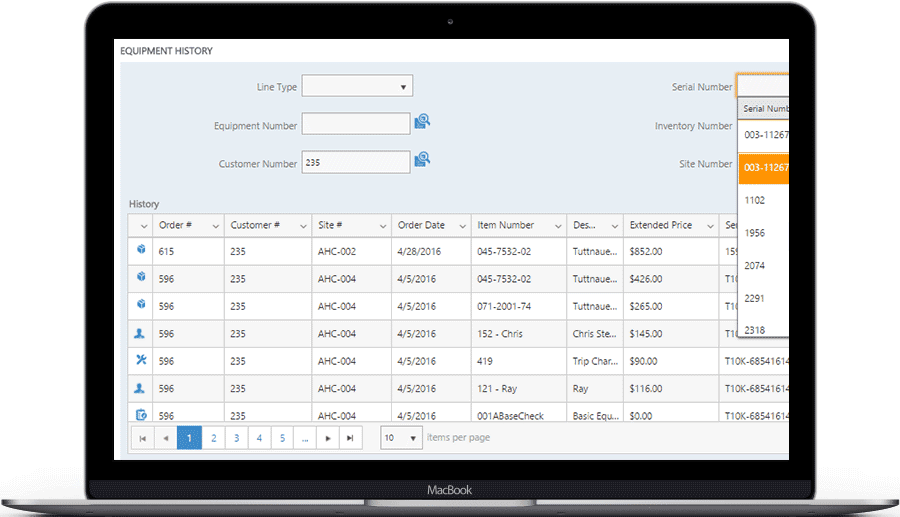Select serial number 1102 from the list
Viewport: 900px width, 517px height.
tap(763, 200)
